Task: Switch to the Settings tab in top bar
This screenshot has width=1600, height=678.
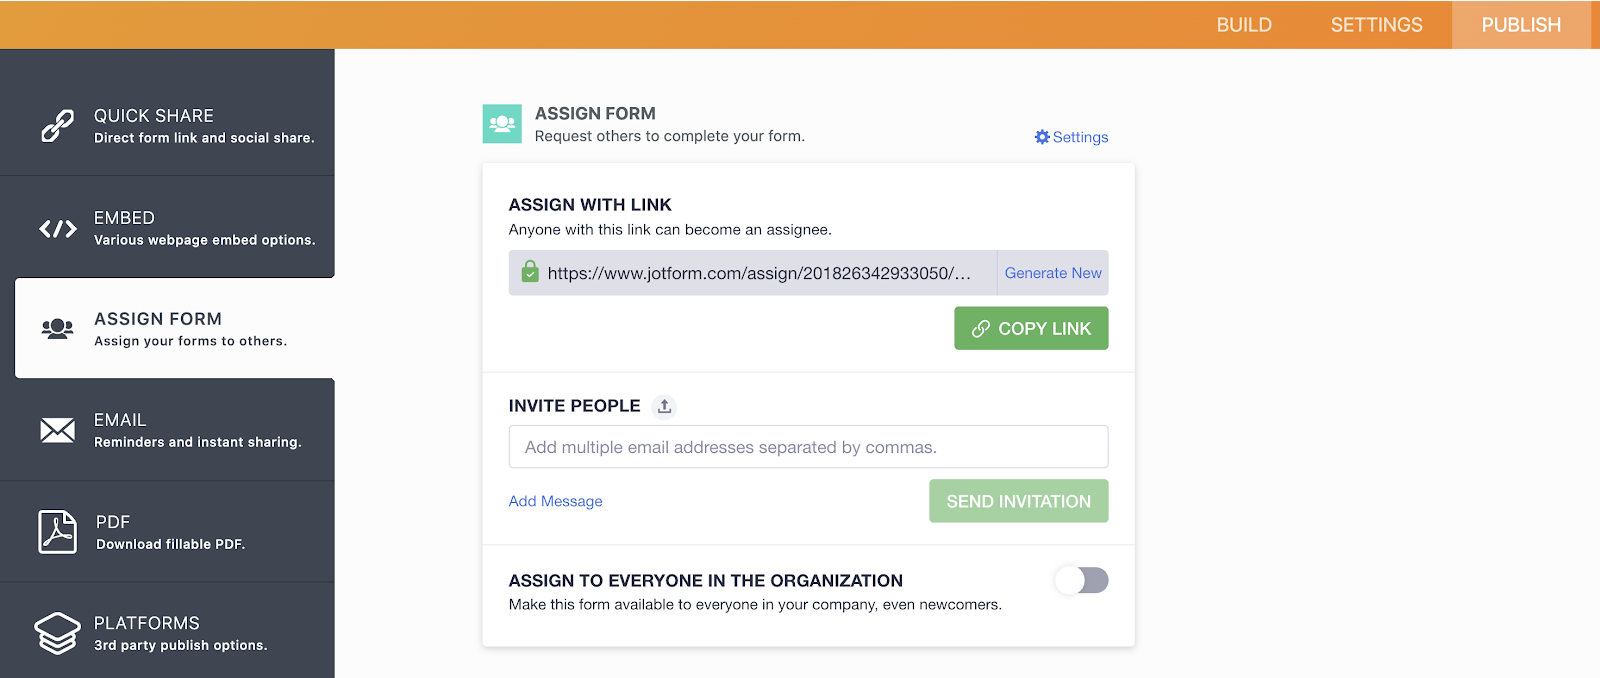Action: 1376,25
